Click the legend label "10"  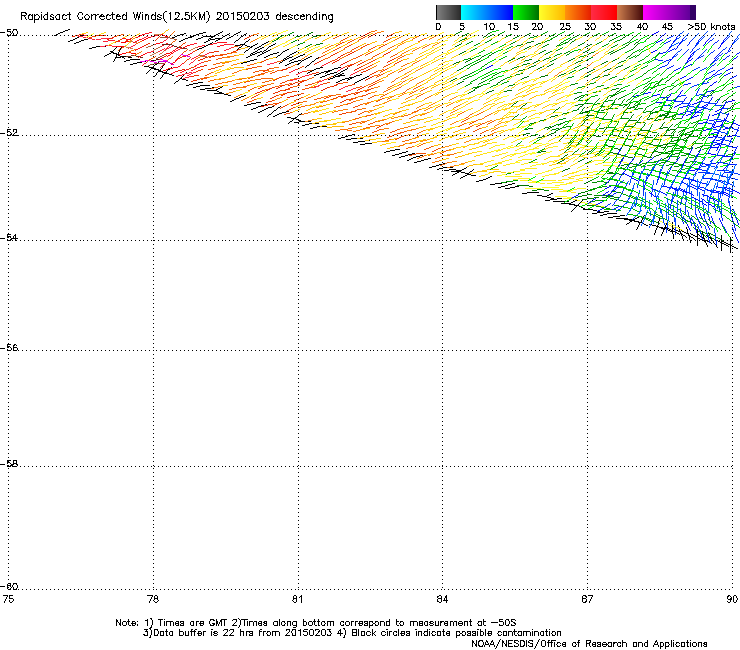click(489, 27)
